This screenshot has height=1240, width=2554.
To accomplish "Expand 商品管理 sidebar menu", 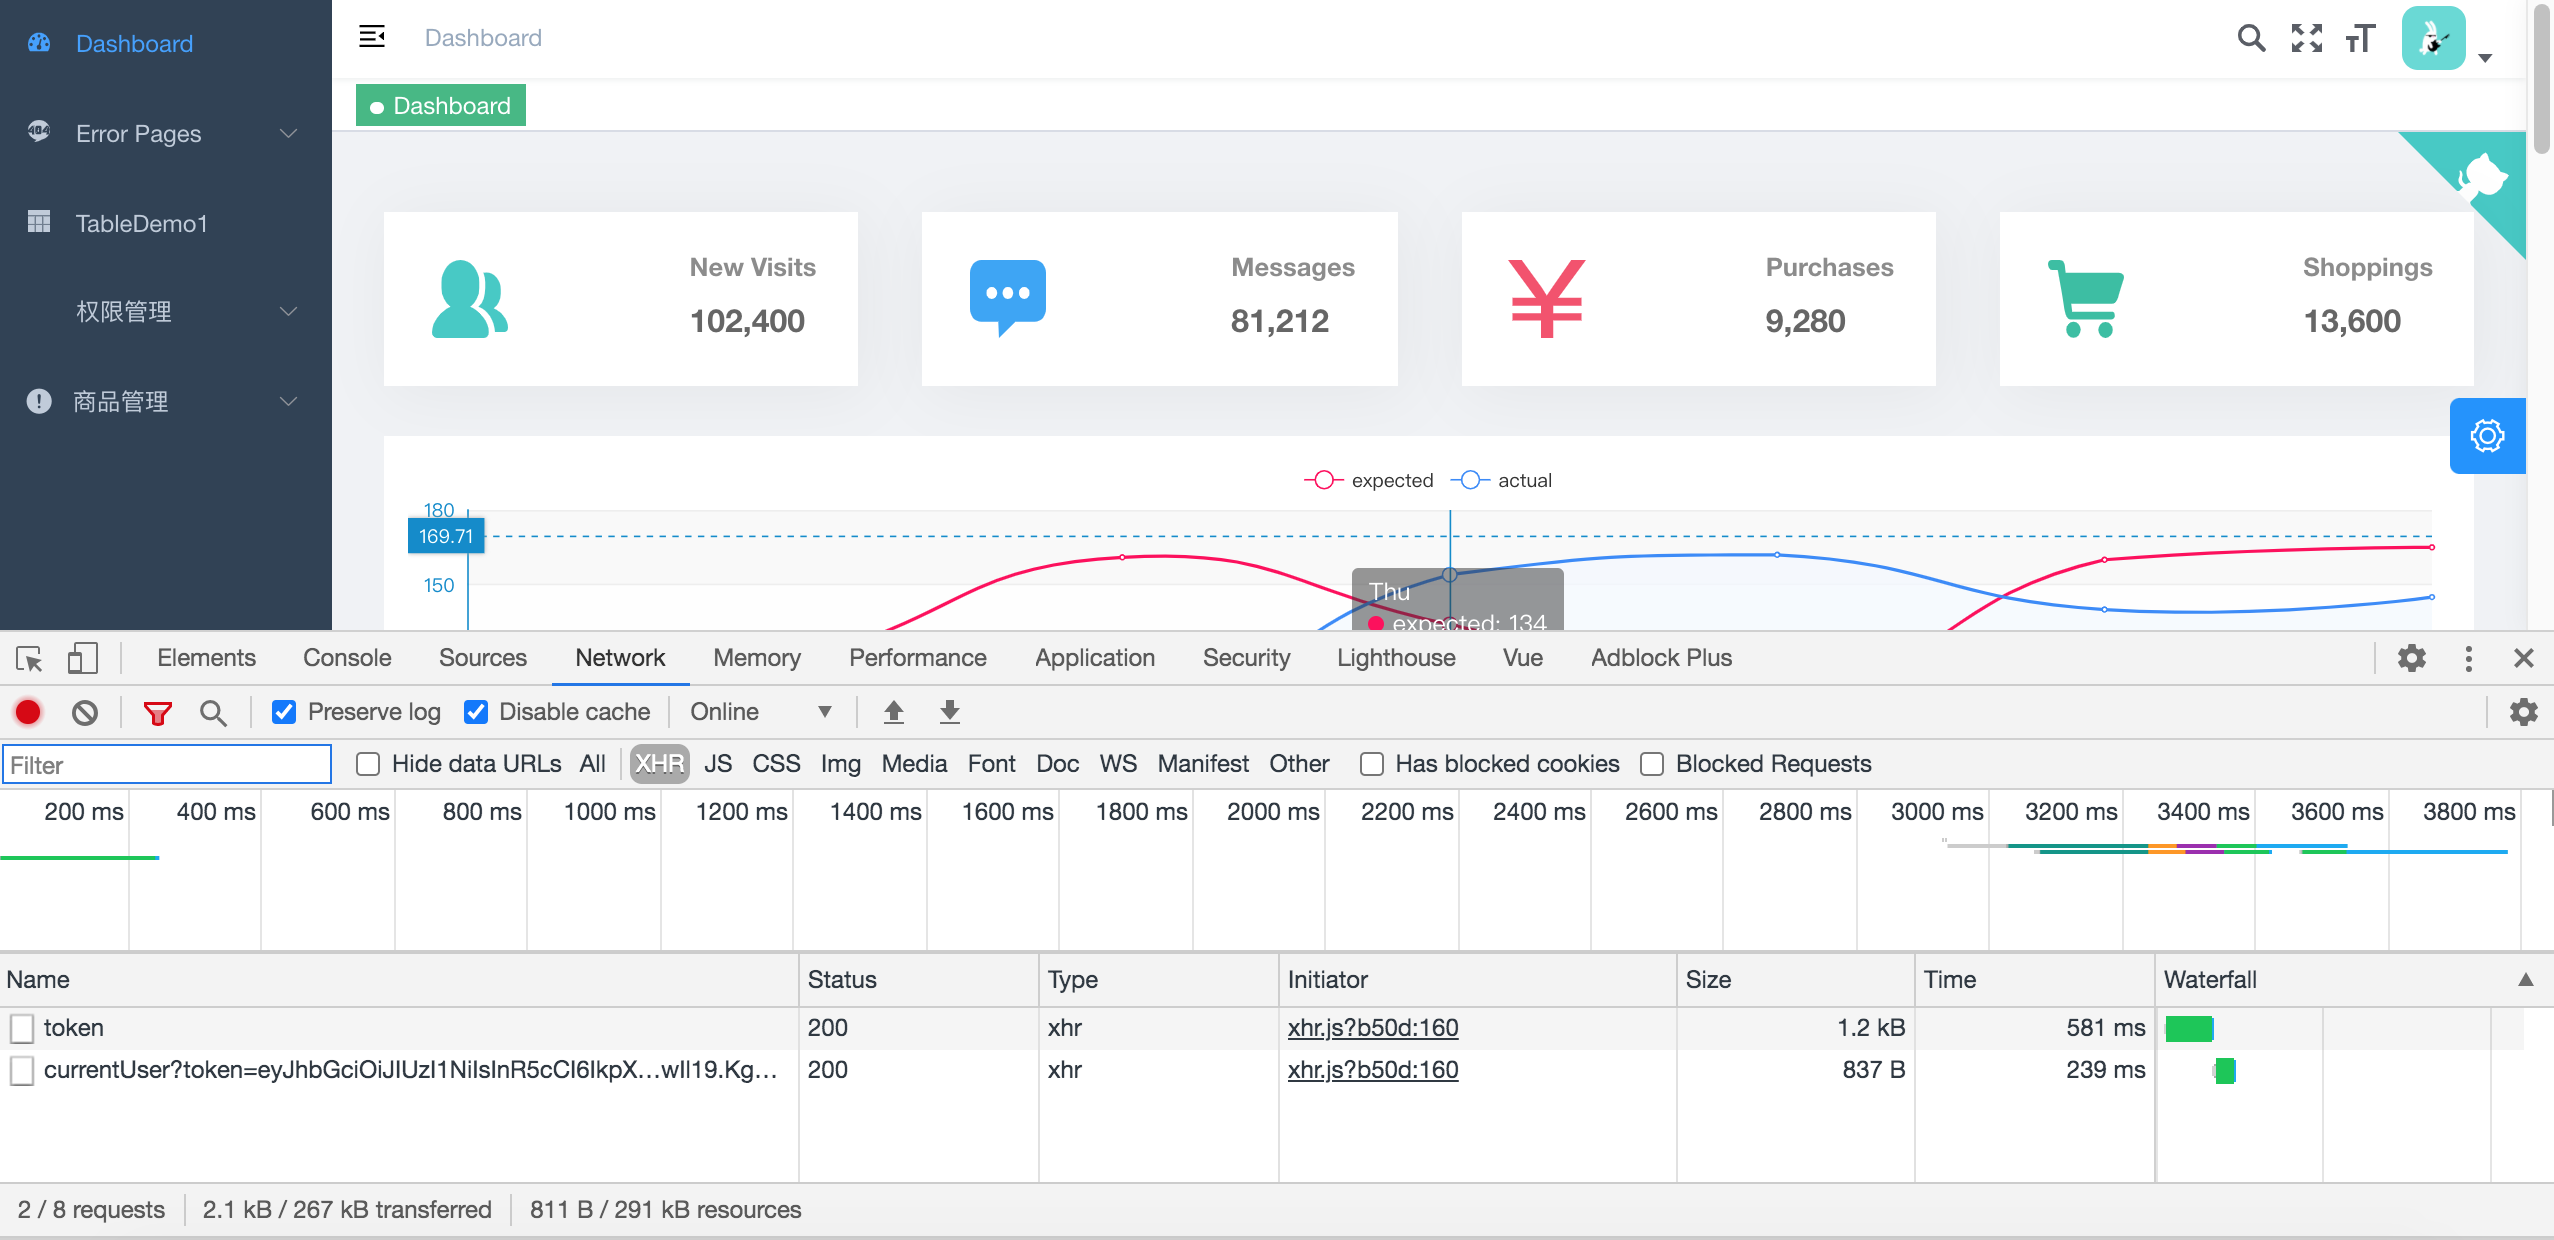I will click(x=166, y=401).
